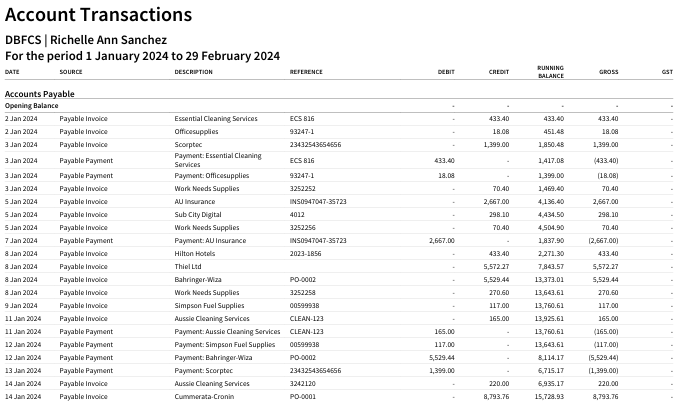Select reference INS0947047-35723 on 5 Jan invoice
The width and height of the screenshot is (684, 406).
[x=318, y=201]
